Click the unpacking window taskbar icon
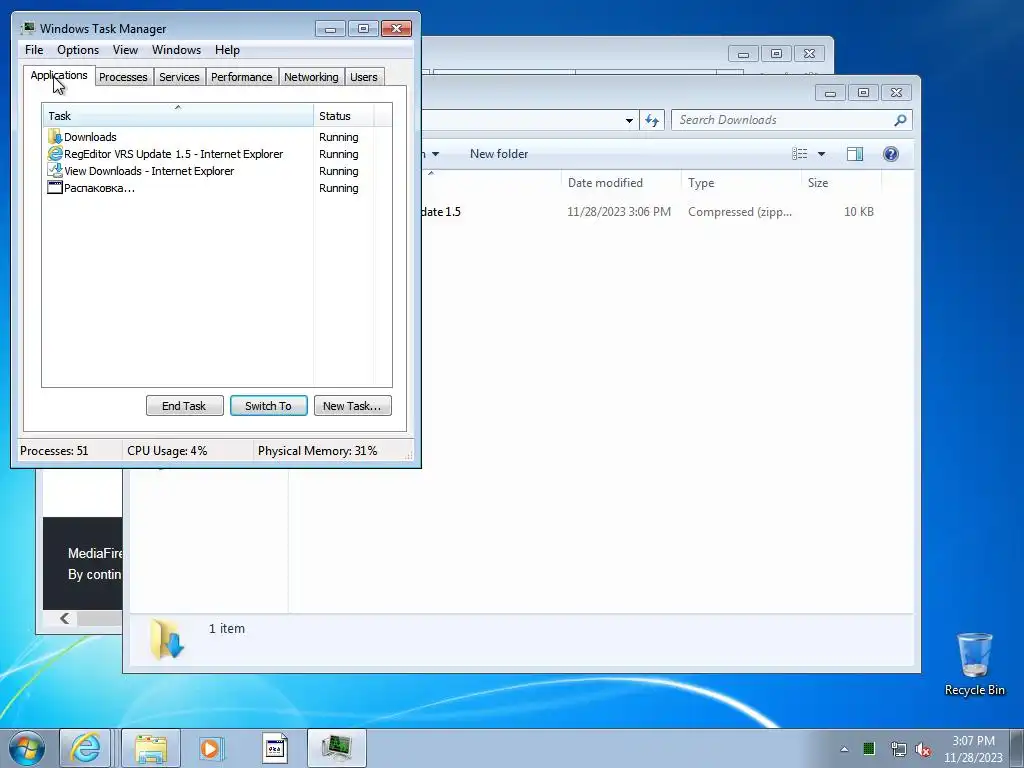Screen dimensions: 1024x768 point(275,748)
